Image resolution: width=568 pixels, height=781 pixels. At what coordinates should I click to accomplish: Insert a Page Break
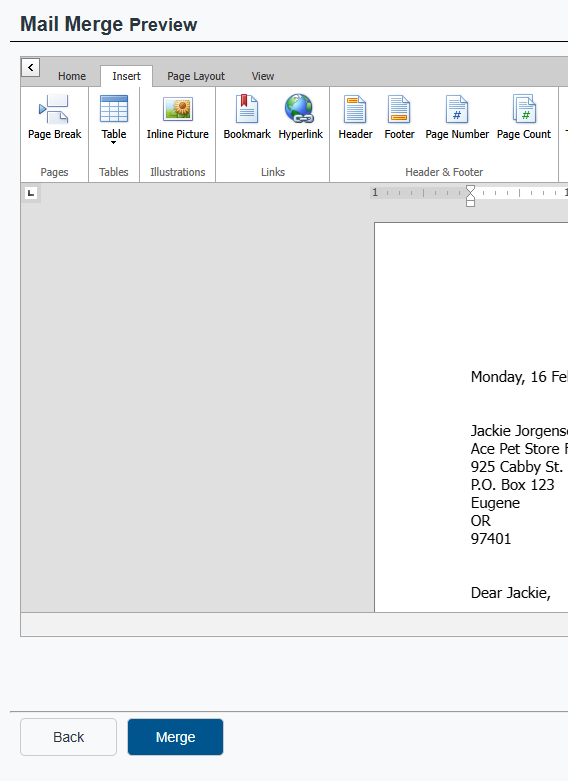click(x=54, y=118)
